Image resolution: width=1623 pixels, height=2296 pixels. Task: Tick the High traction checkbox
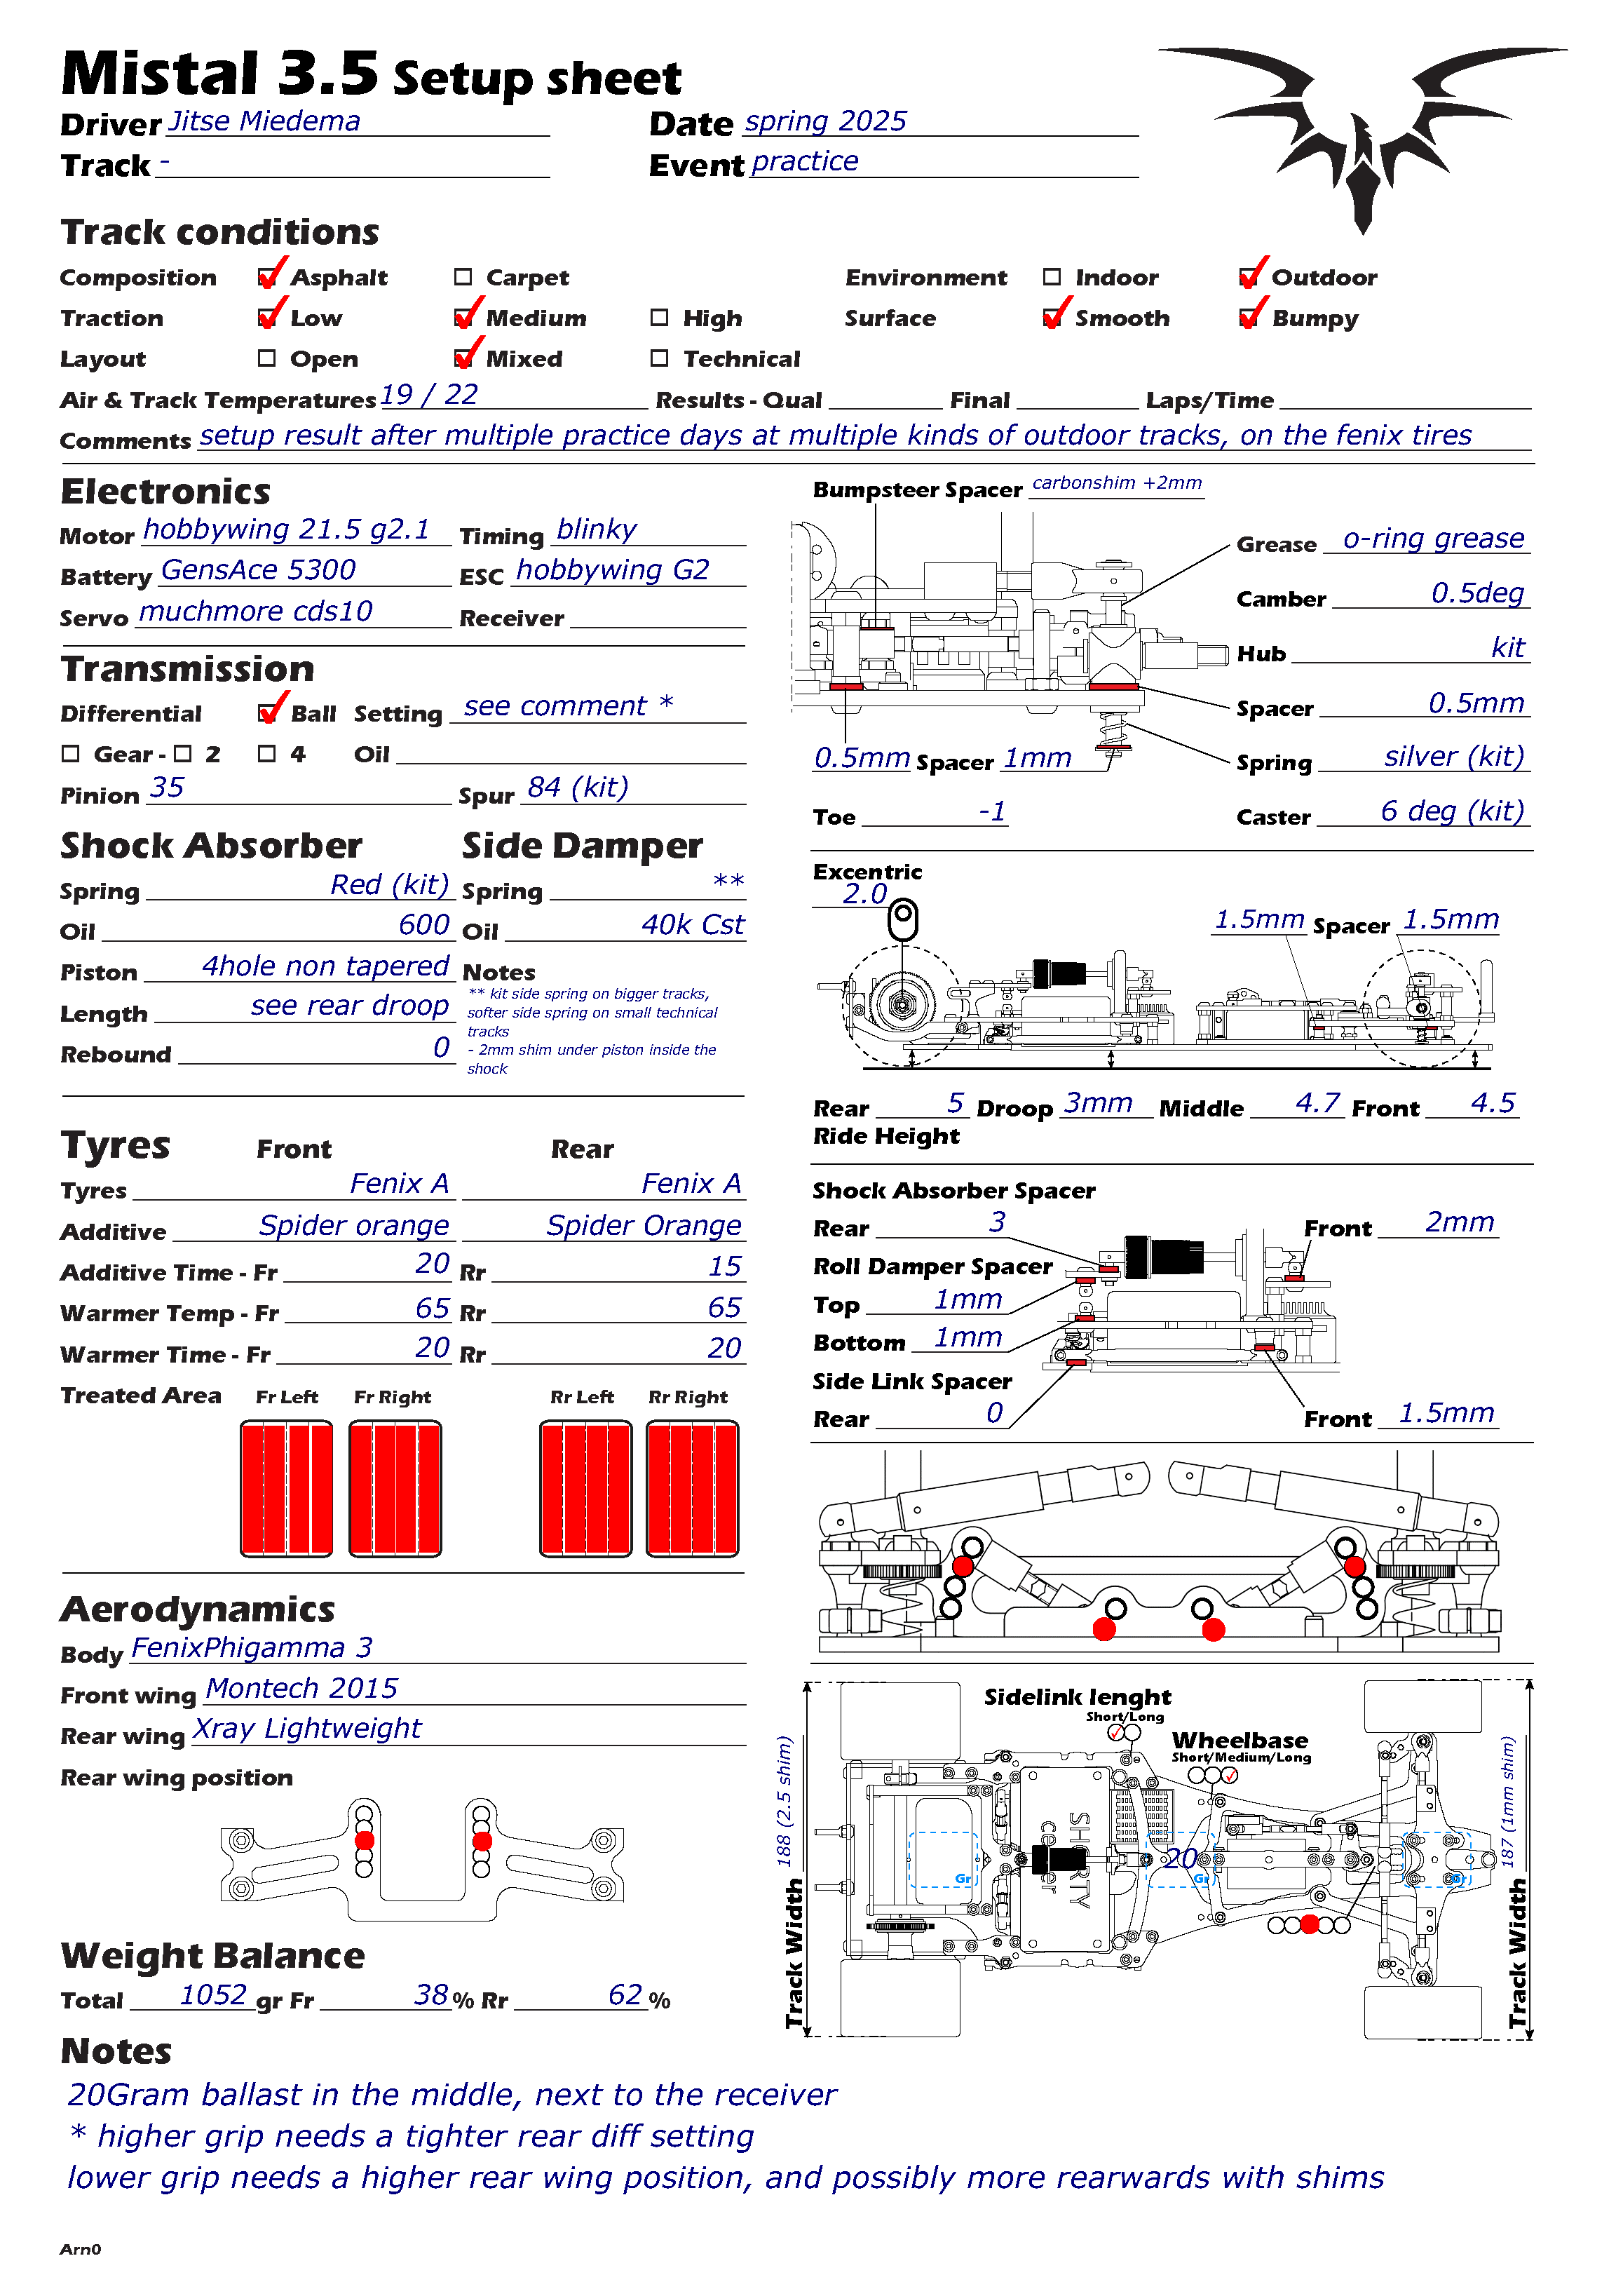(x=659, y=318)
